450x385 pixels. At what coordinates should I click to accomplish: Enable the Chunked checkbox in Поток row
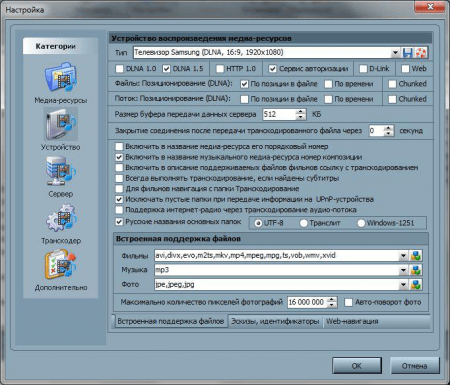(x=392, y=99)
